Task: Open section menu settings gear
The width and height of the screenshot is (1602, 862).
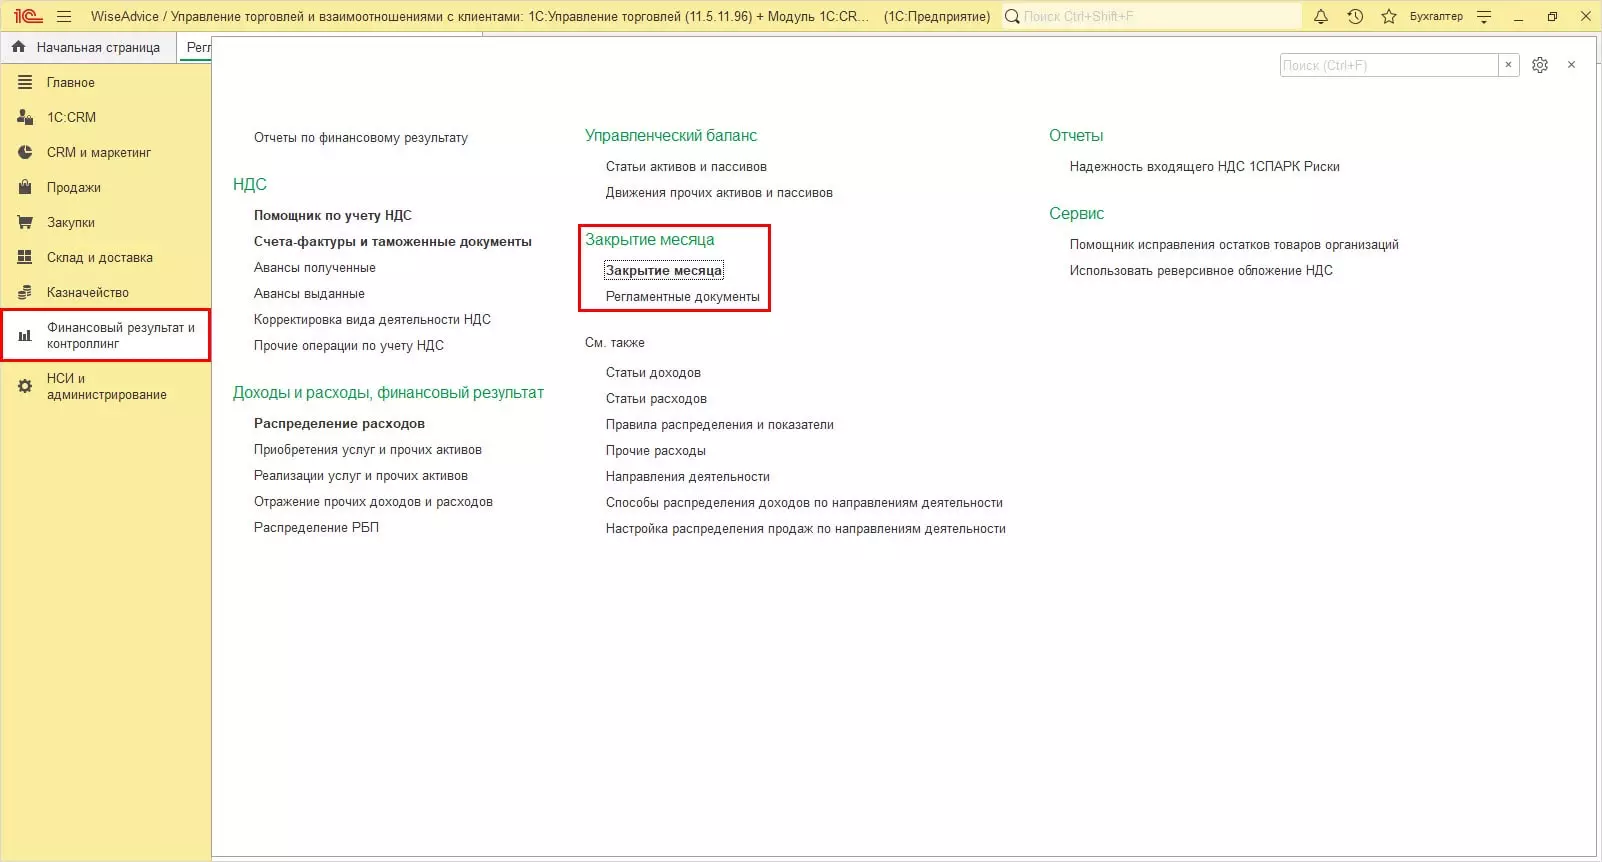Action: pyautogui.click(x=1540, y=65)
